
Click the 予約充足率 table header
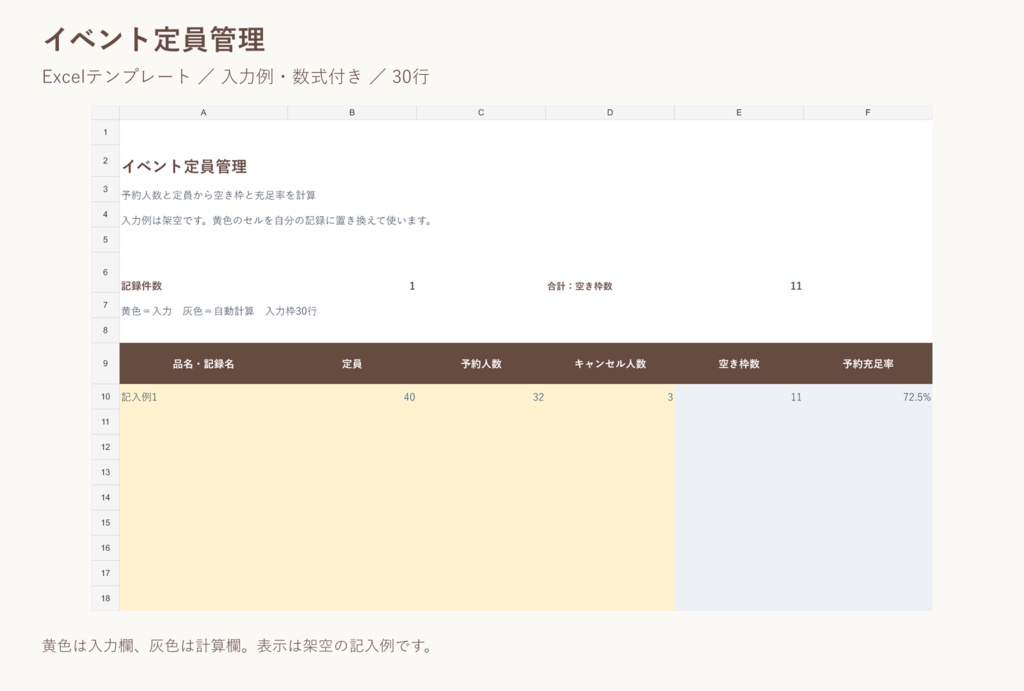(868, 364)
